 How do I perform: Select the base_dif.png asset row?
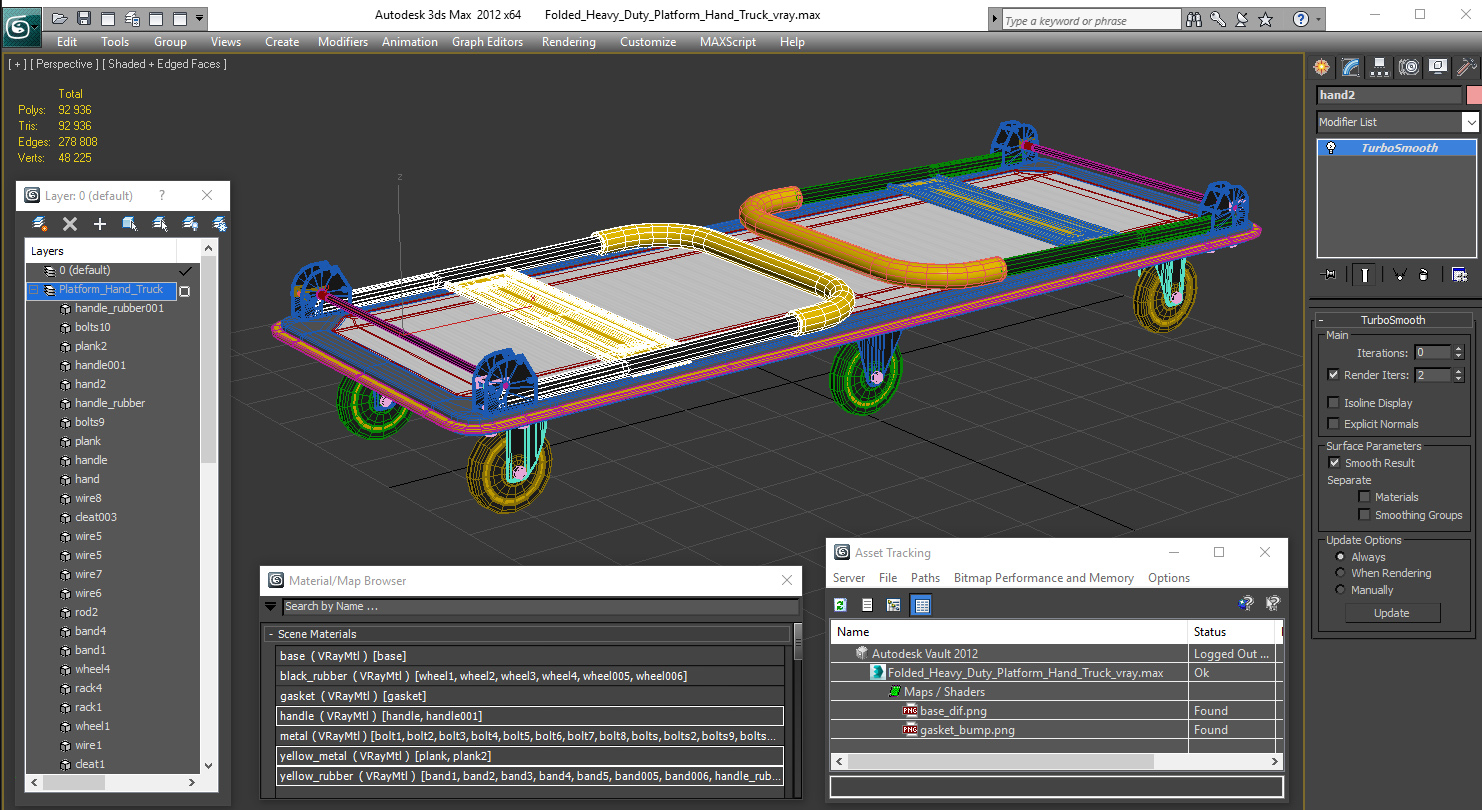click(x=1055, y=711)
